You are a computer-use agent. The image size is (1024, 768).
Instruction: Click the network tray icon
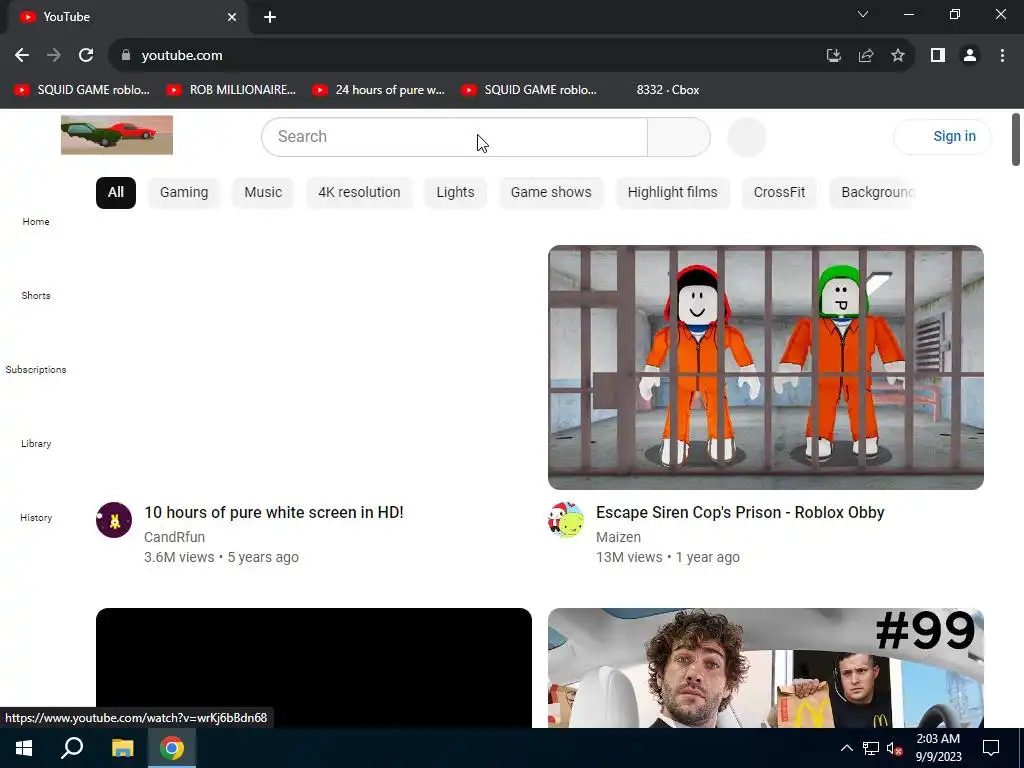(871, 748)
